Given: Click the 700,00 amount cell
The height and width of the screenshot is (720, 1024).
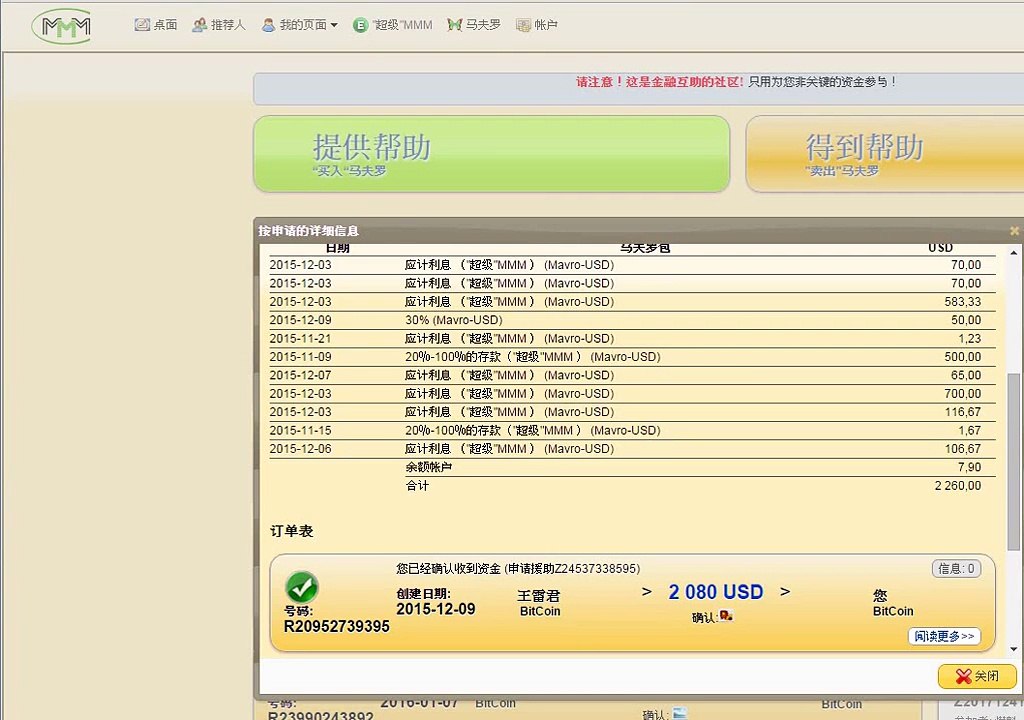Looking at the screenshot, I should 963,393.
